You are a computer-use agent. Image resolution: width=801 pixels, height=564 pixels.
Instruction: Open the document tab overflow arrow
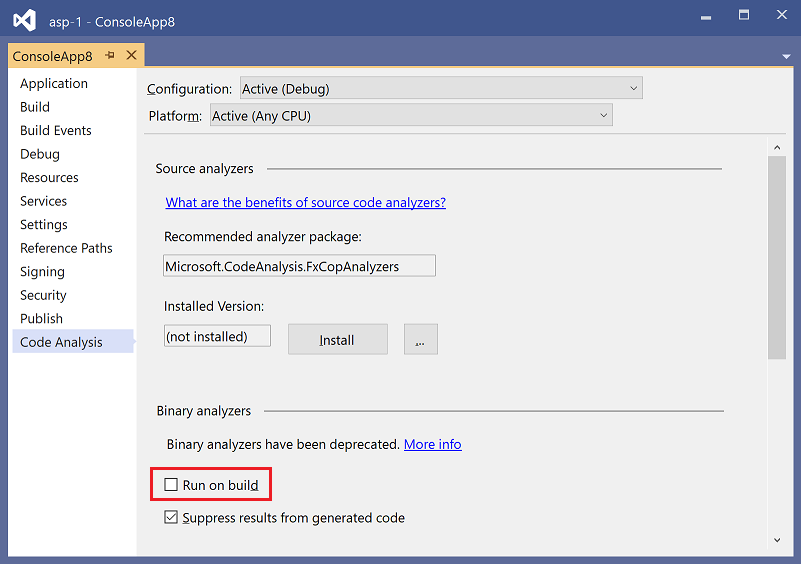tap(786, 57)
